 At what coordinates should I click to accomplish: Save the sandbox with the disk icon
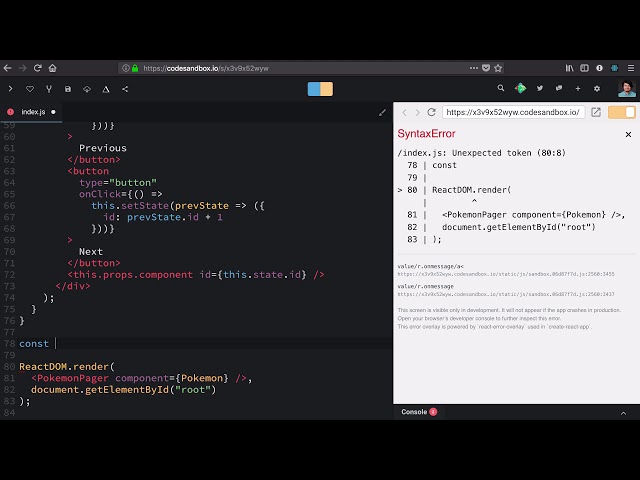pos(68,89)
